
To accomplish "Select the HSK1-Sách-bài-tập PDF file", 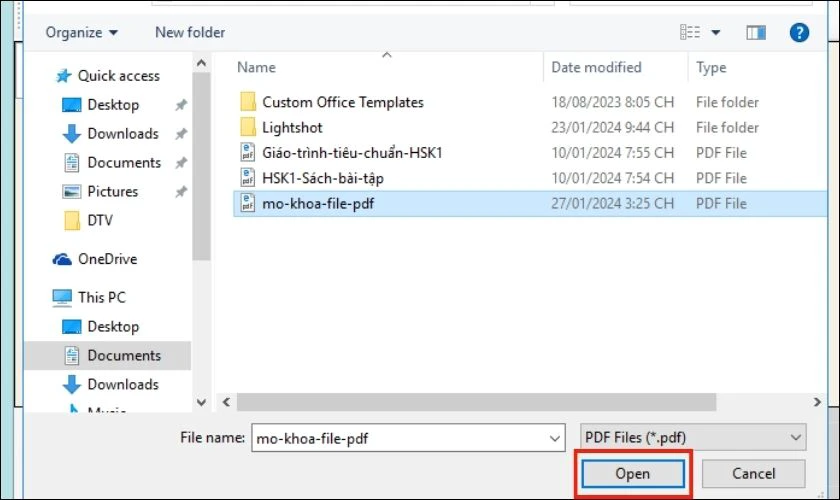I will 322,178.
